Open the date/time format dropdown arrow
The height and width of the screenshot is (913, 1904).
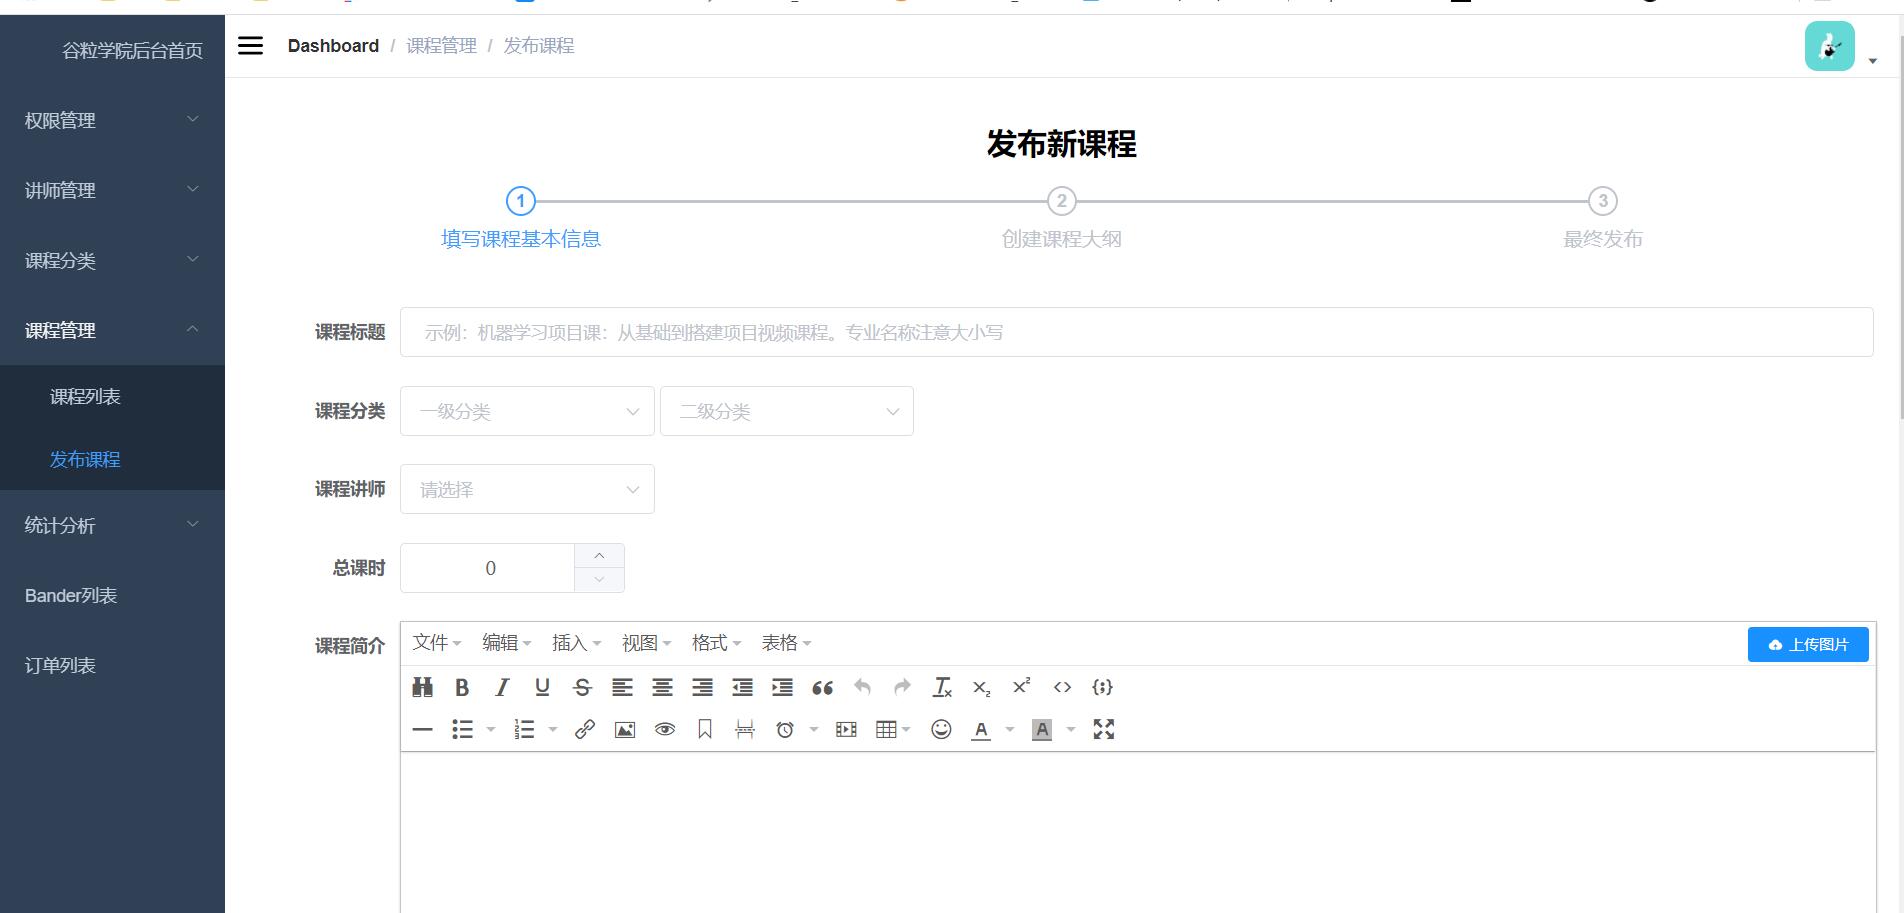click(x=814, y=730)
